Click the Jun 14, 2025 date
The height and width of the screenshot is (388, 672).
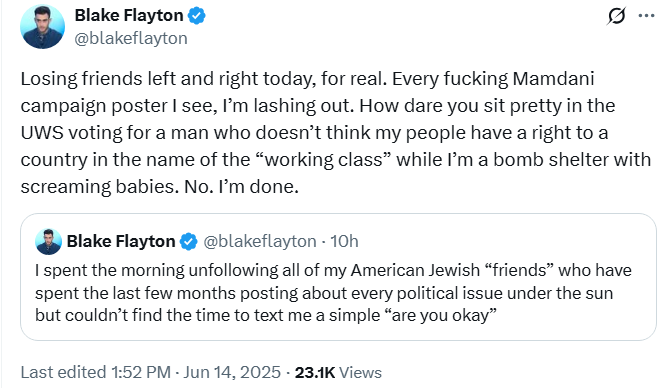232,372
